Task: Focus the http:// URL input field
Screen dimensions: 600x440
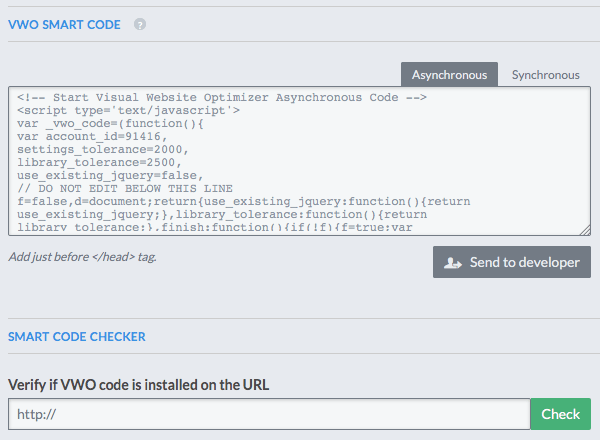Action: tap(268, 414)
